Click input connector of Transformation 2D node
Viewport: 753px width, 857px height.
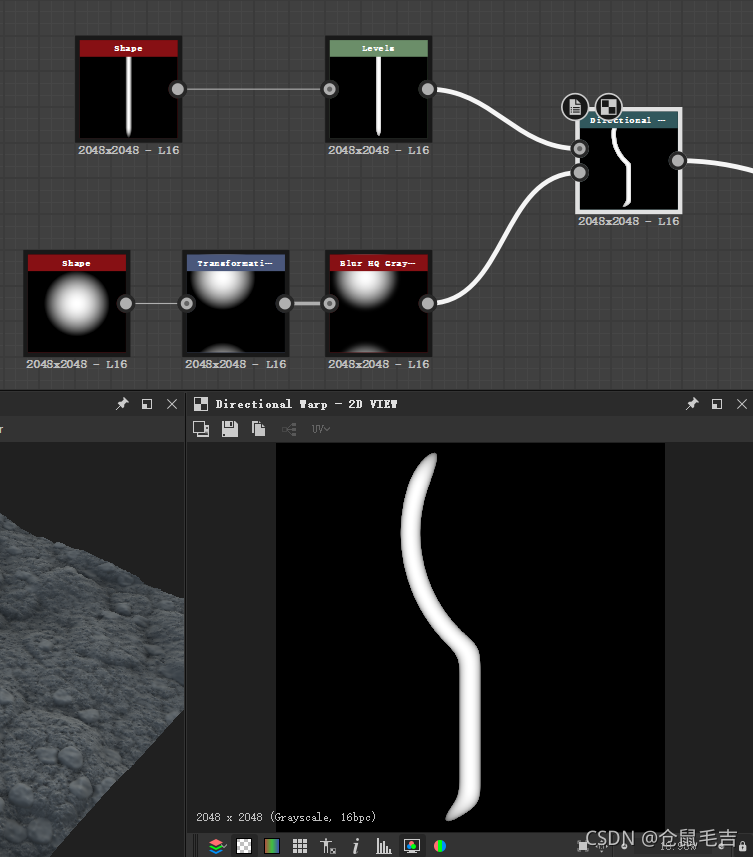click(x=187, y=303)
